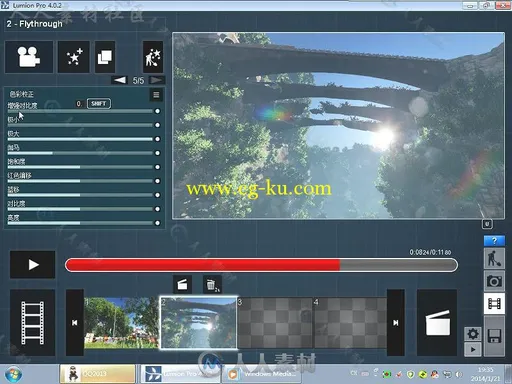Click the movie camera record icon
This screenshot has height=384, width=512.
coord(29,57)
